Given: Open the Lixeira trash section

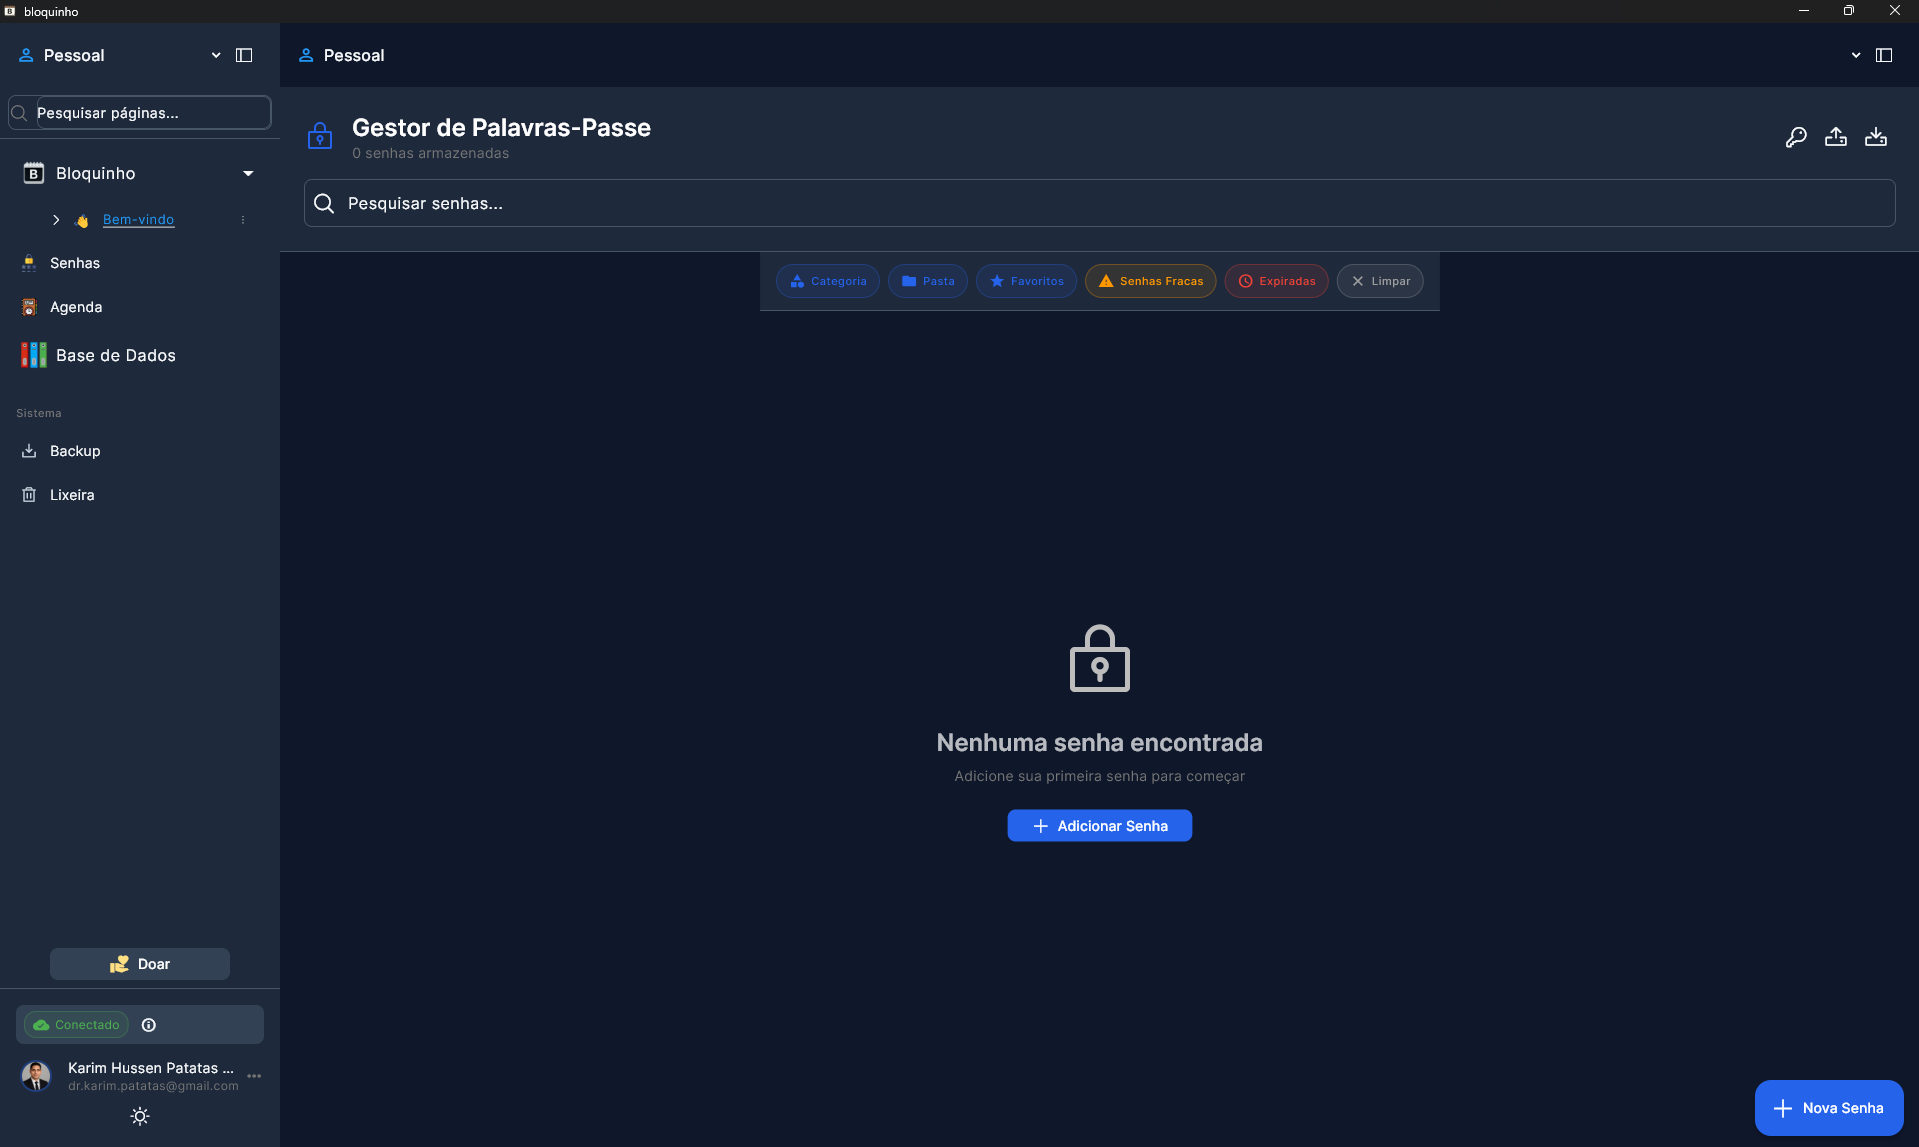Looking at the screenshot, I should pyautogui.click(x=70, y=495).
